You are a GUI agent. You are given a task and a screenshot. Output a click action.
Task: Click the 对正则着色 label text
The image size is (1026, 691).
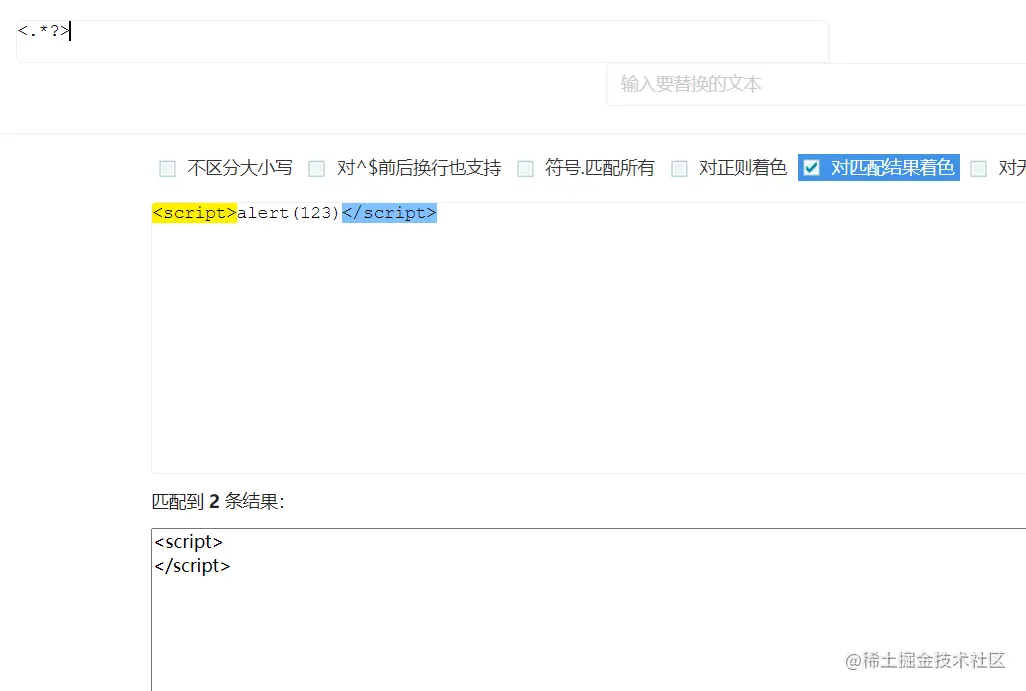point(743,168)
